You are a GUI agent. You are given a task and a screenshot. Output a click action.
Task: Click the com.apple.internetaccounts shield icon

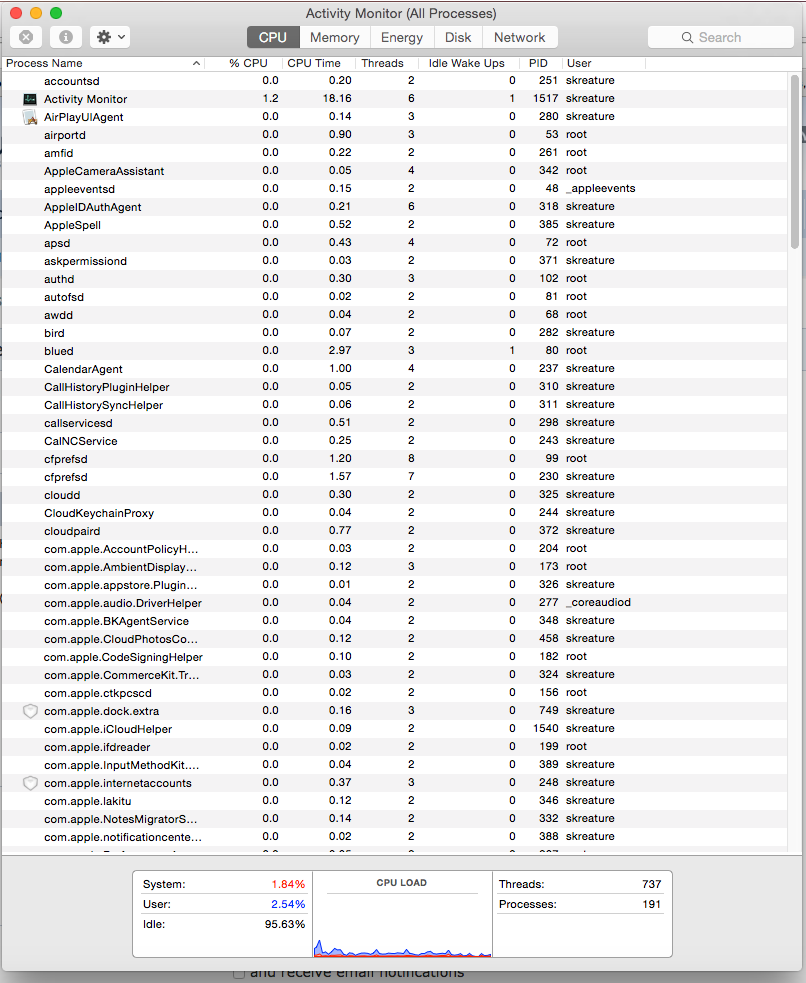[29, 783]
